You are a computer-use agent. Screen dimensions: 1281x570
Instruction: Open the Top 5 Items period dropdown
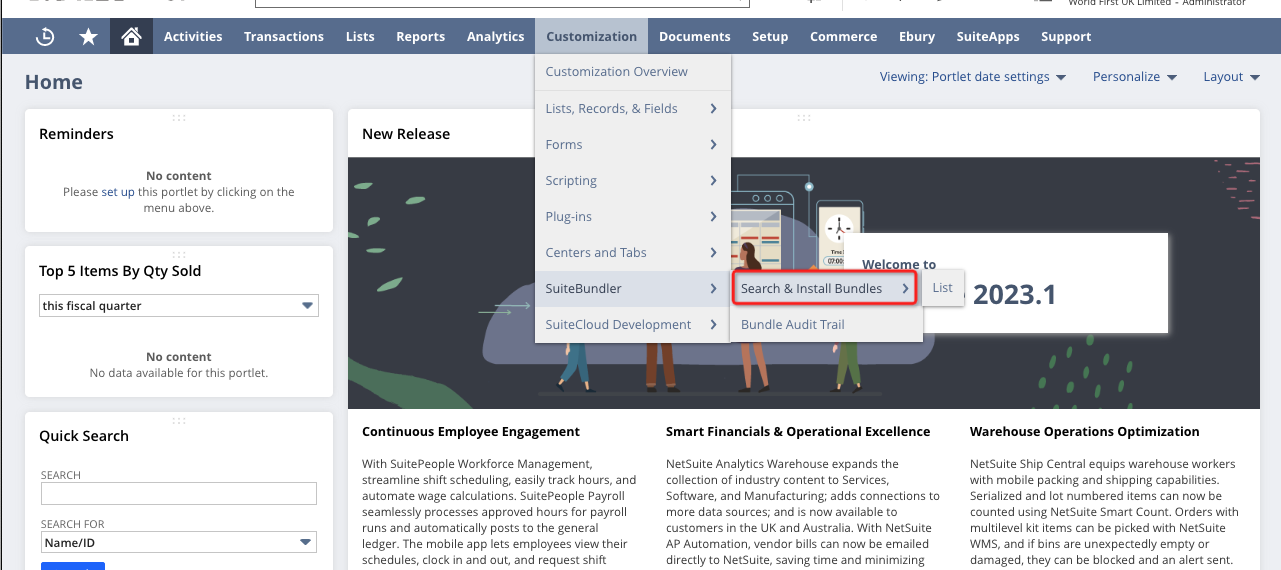pos(307,306)
